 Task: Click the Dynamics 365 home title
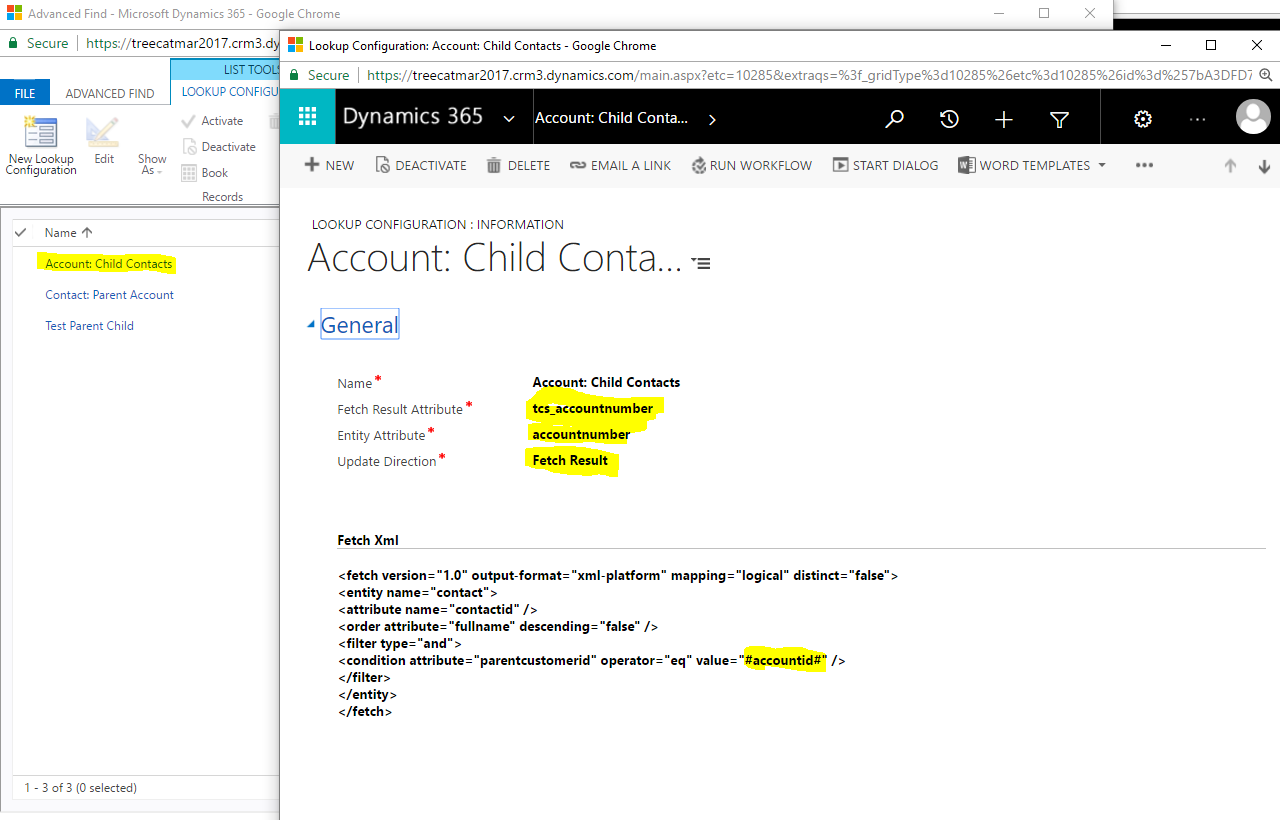coord(413,116)
